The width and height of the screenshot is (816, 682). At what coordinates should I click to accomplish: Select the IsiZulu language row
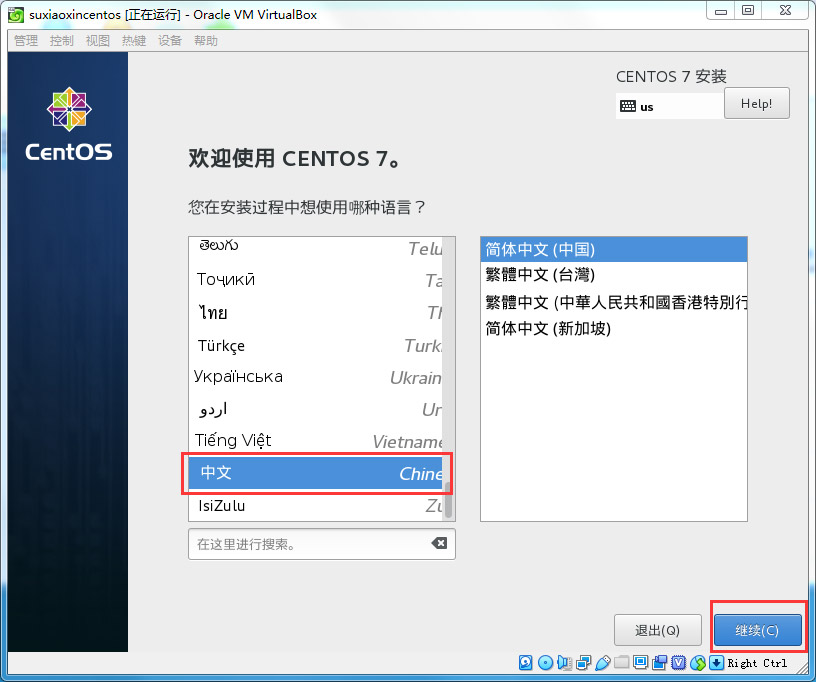click(315, 505)
